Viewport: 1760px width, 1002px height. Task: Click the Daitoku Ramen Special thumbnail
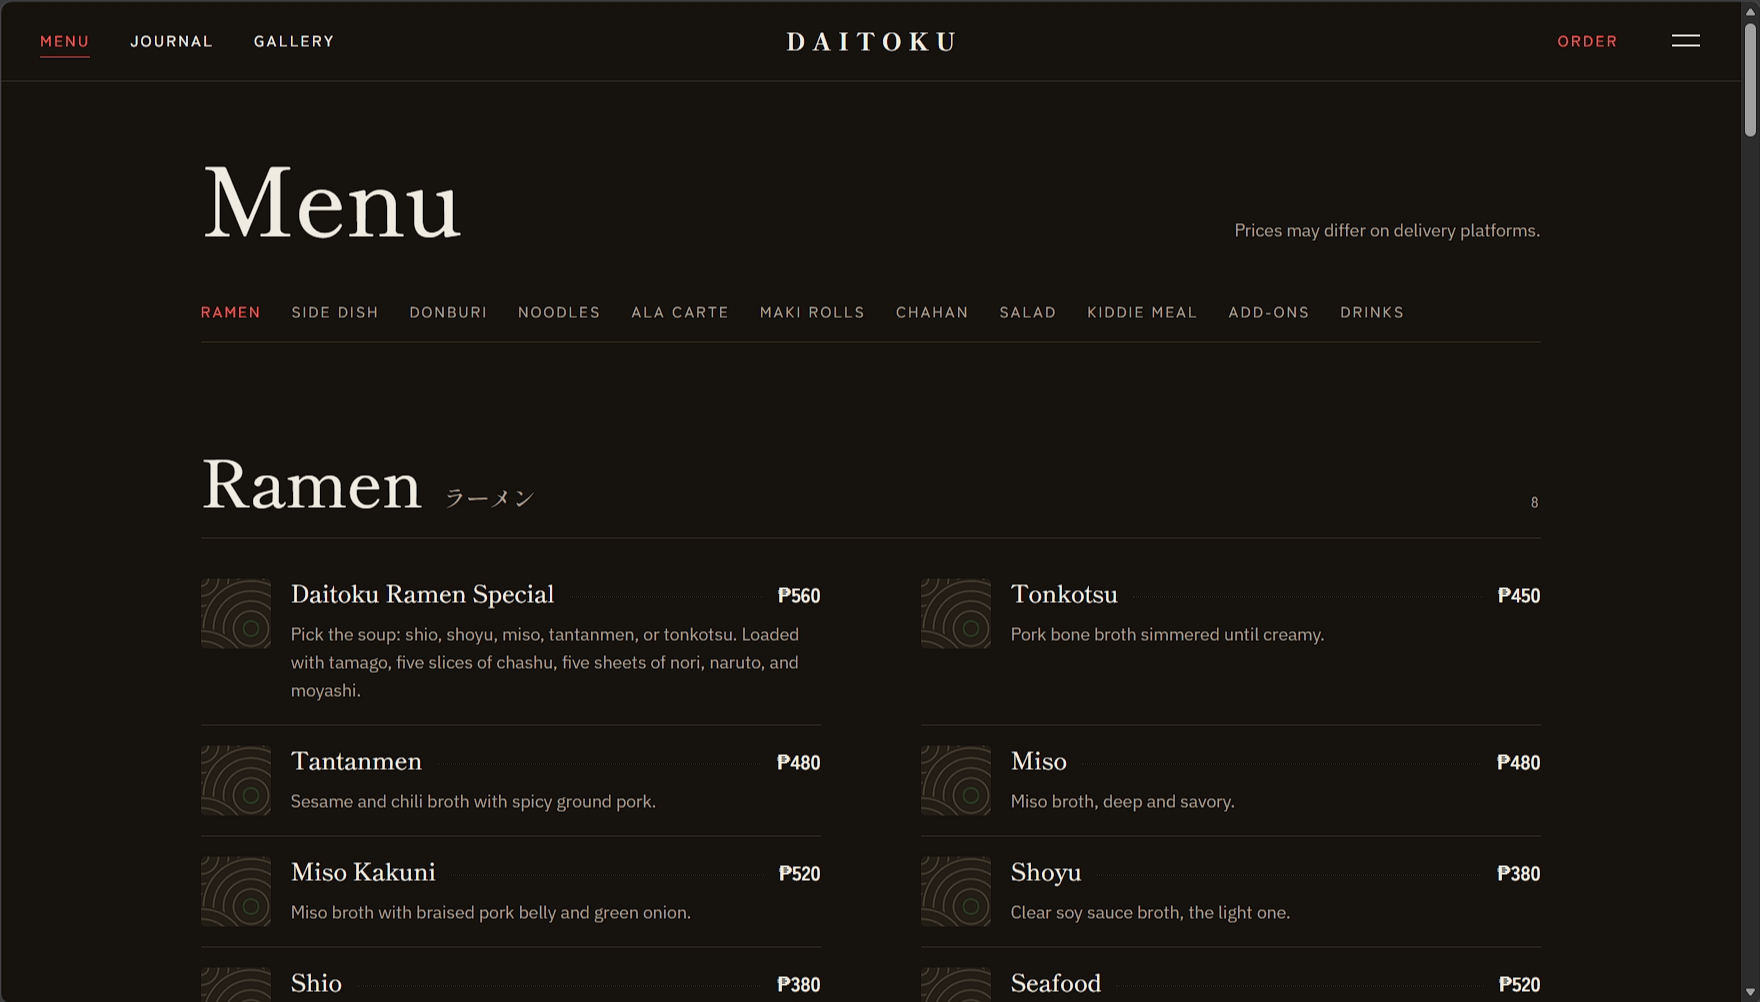236,614
